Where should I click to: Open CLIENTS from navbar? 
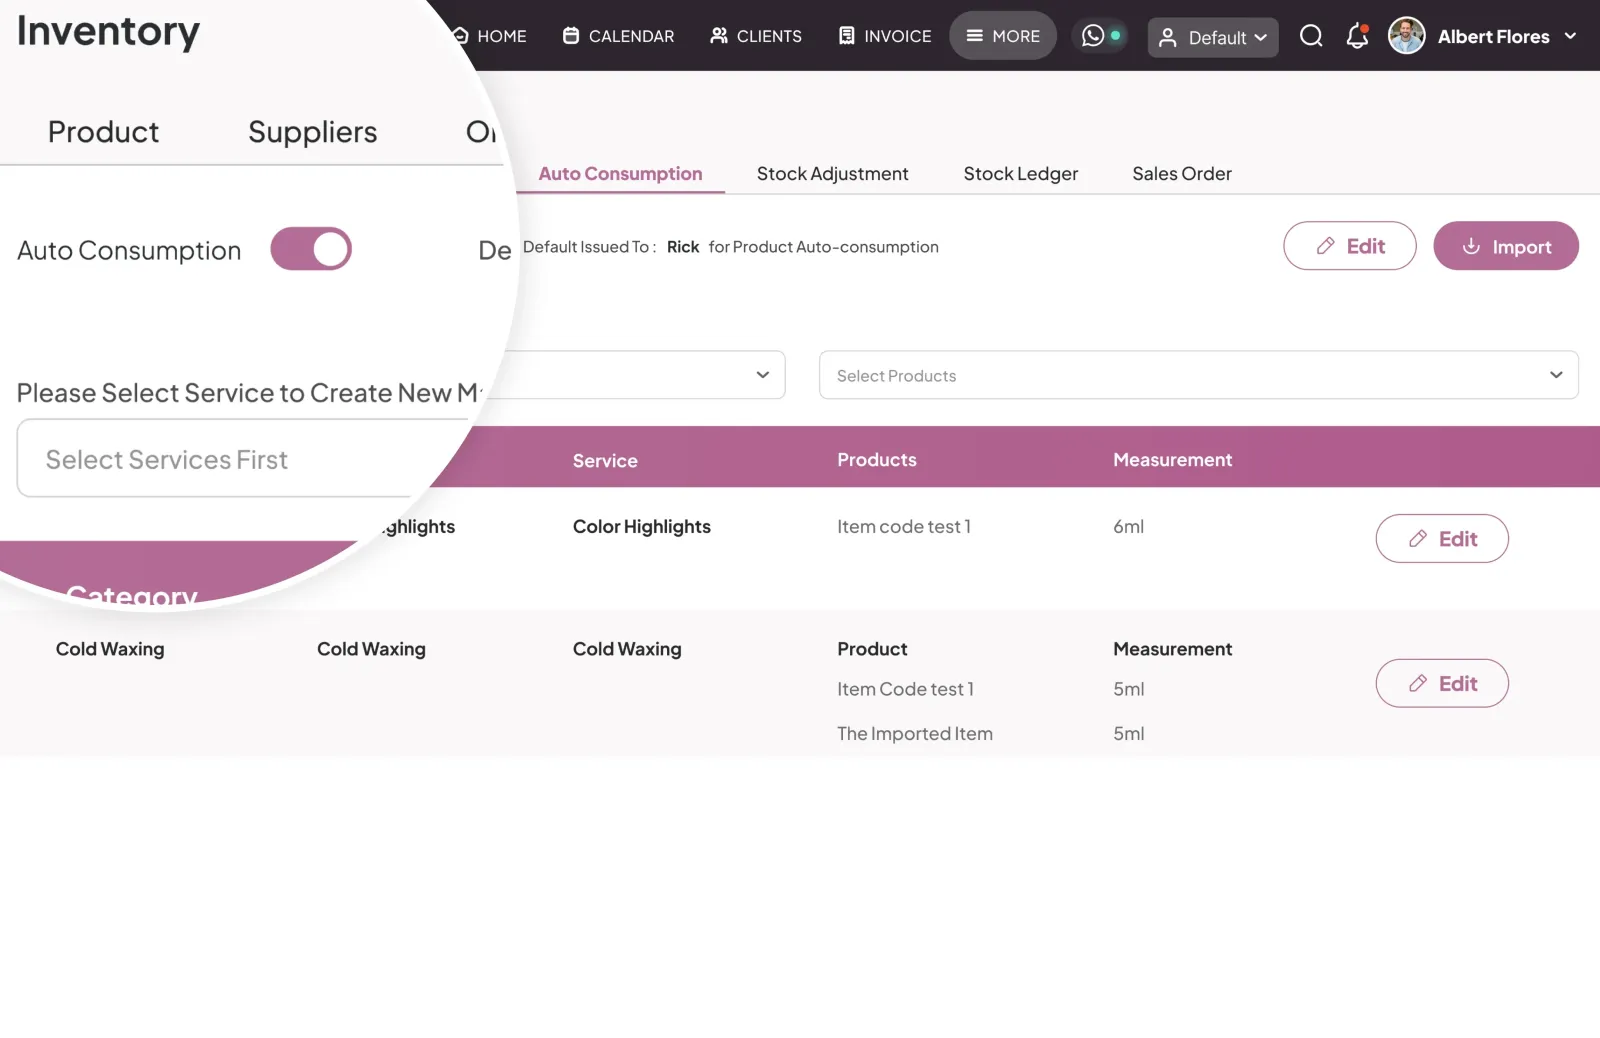(756, 36)
